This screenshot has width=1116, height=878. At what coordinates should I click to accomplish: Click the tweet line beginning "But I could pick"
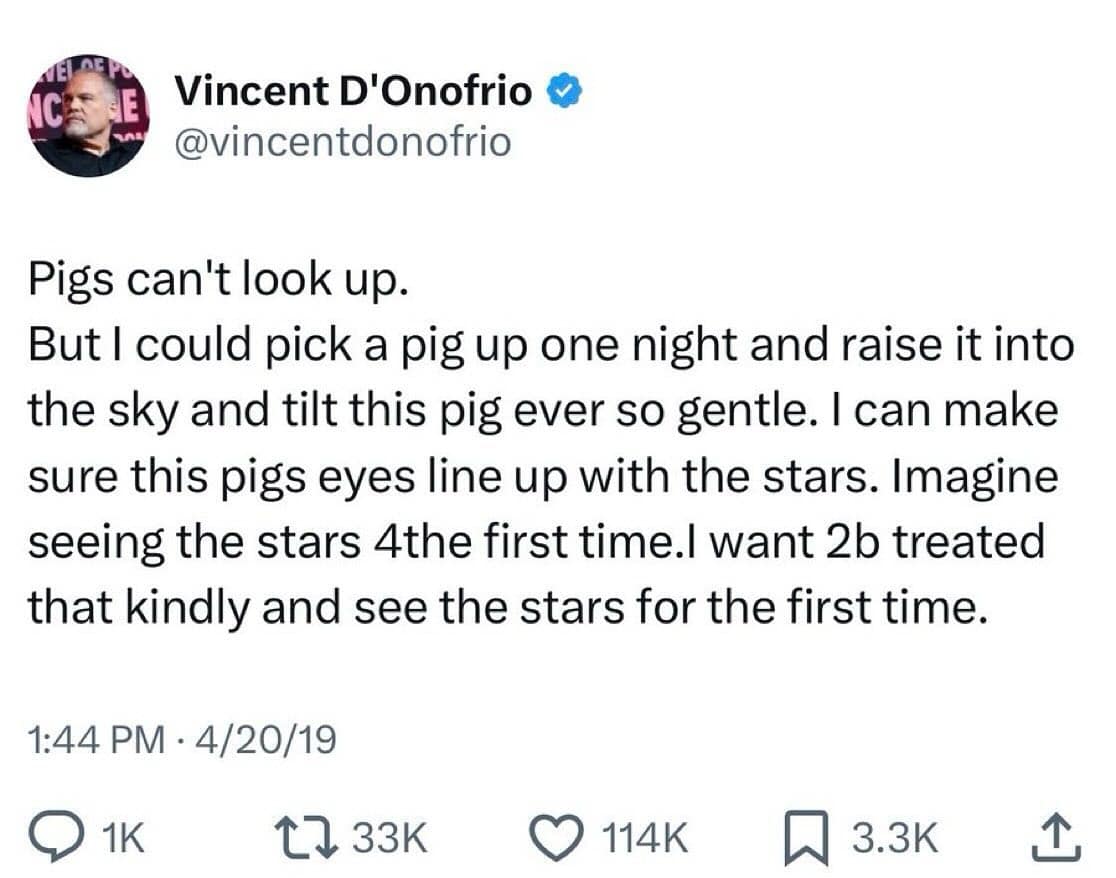(x=551, y=347)
